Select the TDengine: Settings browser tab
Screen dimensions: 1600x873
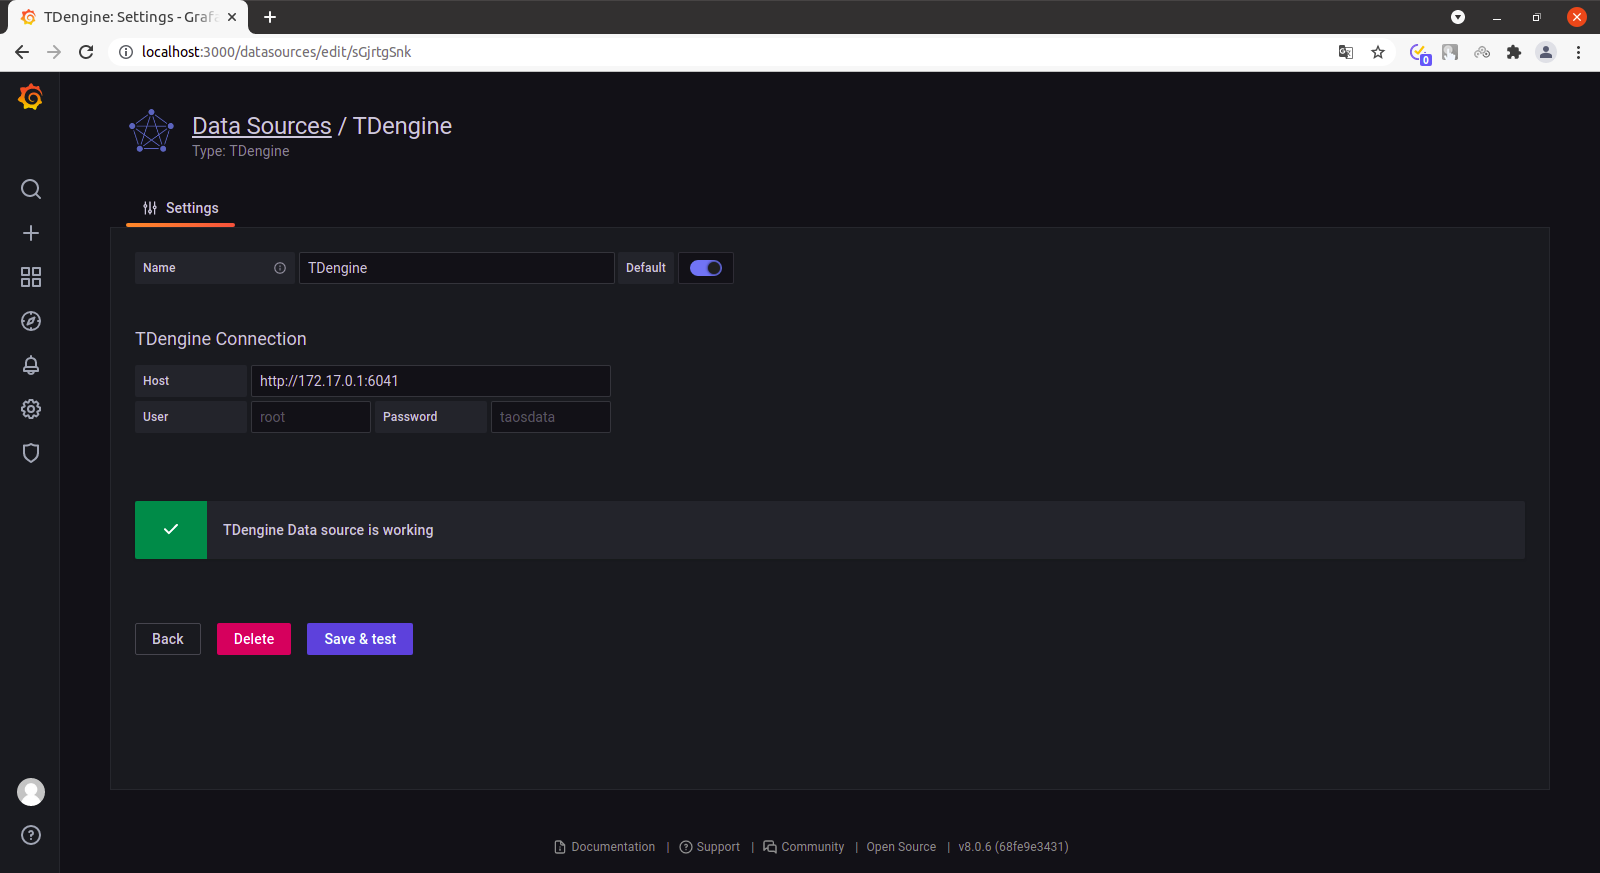click(130, 17)
